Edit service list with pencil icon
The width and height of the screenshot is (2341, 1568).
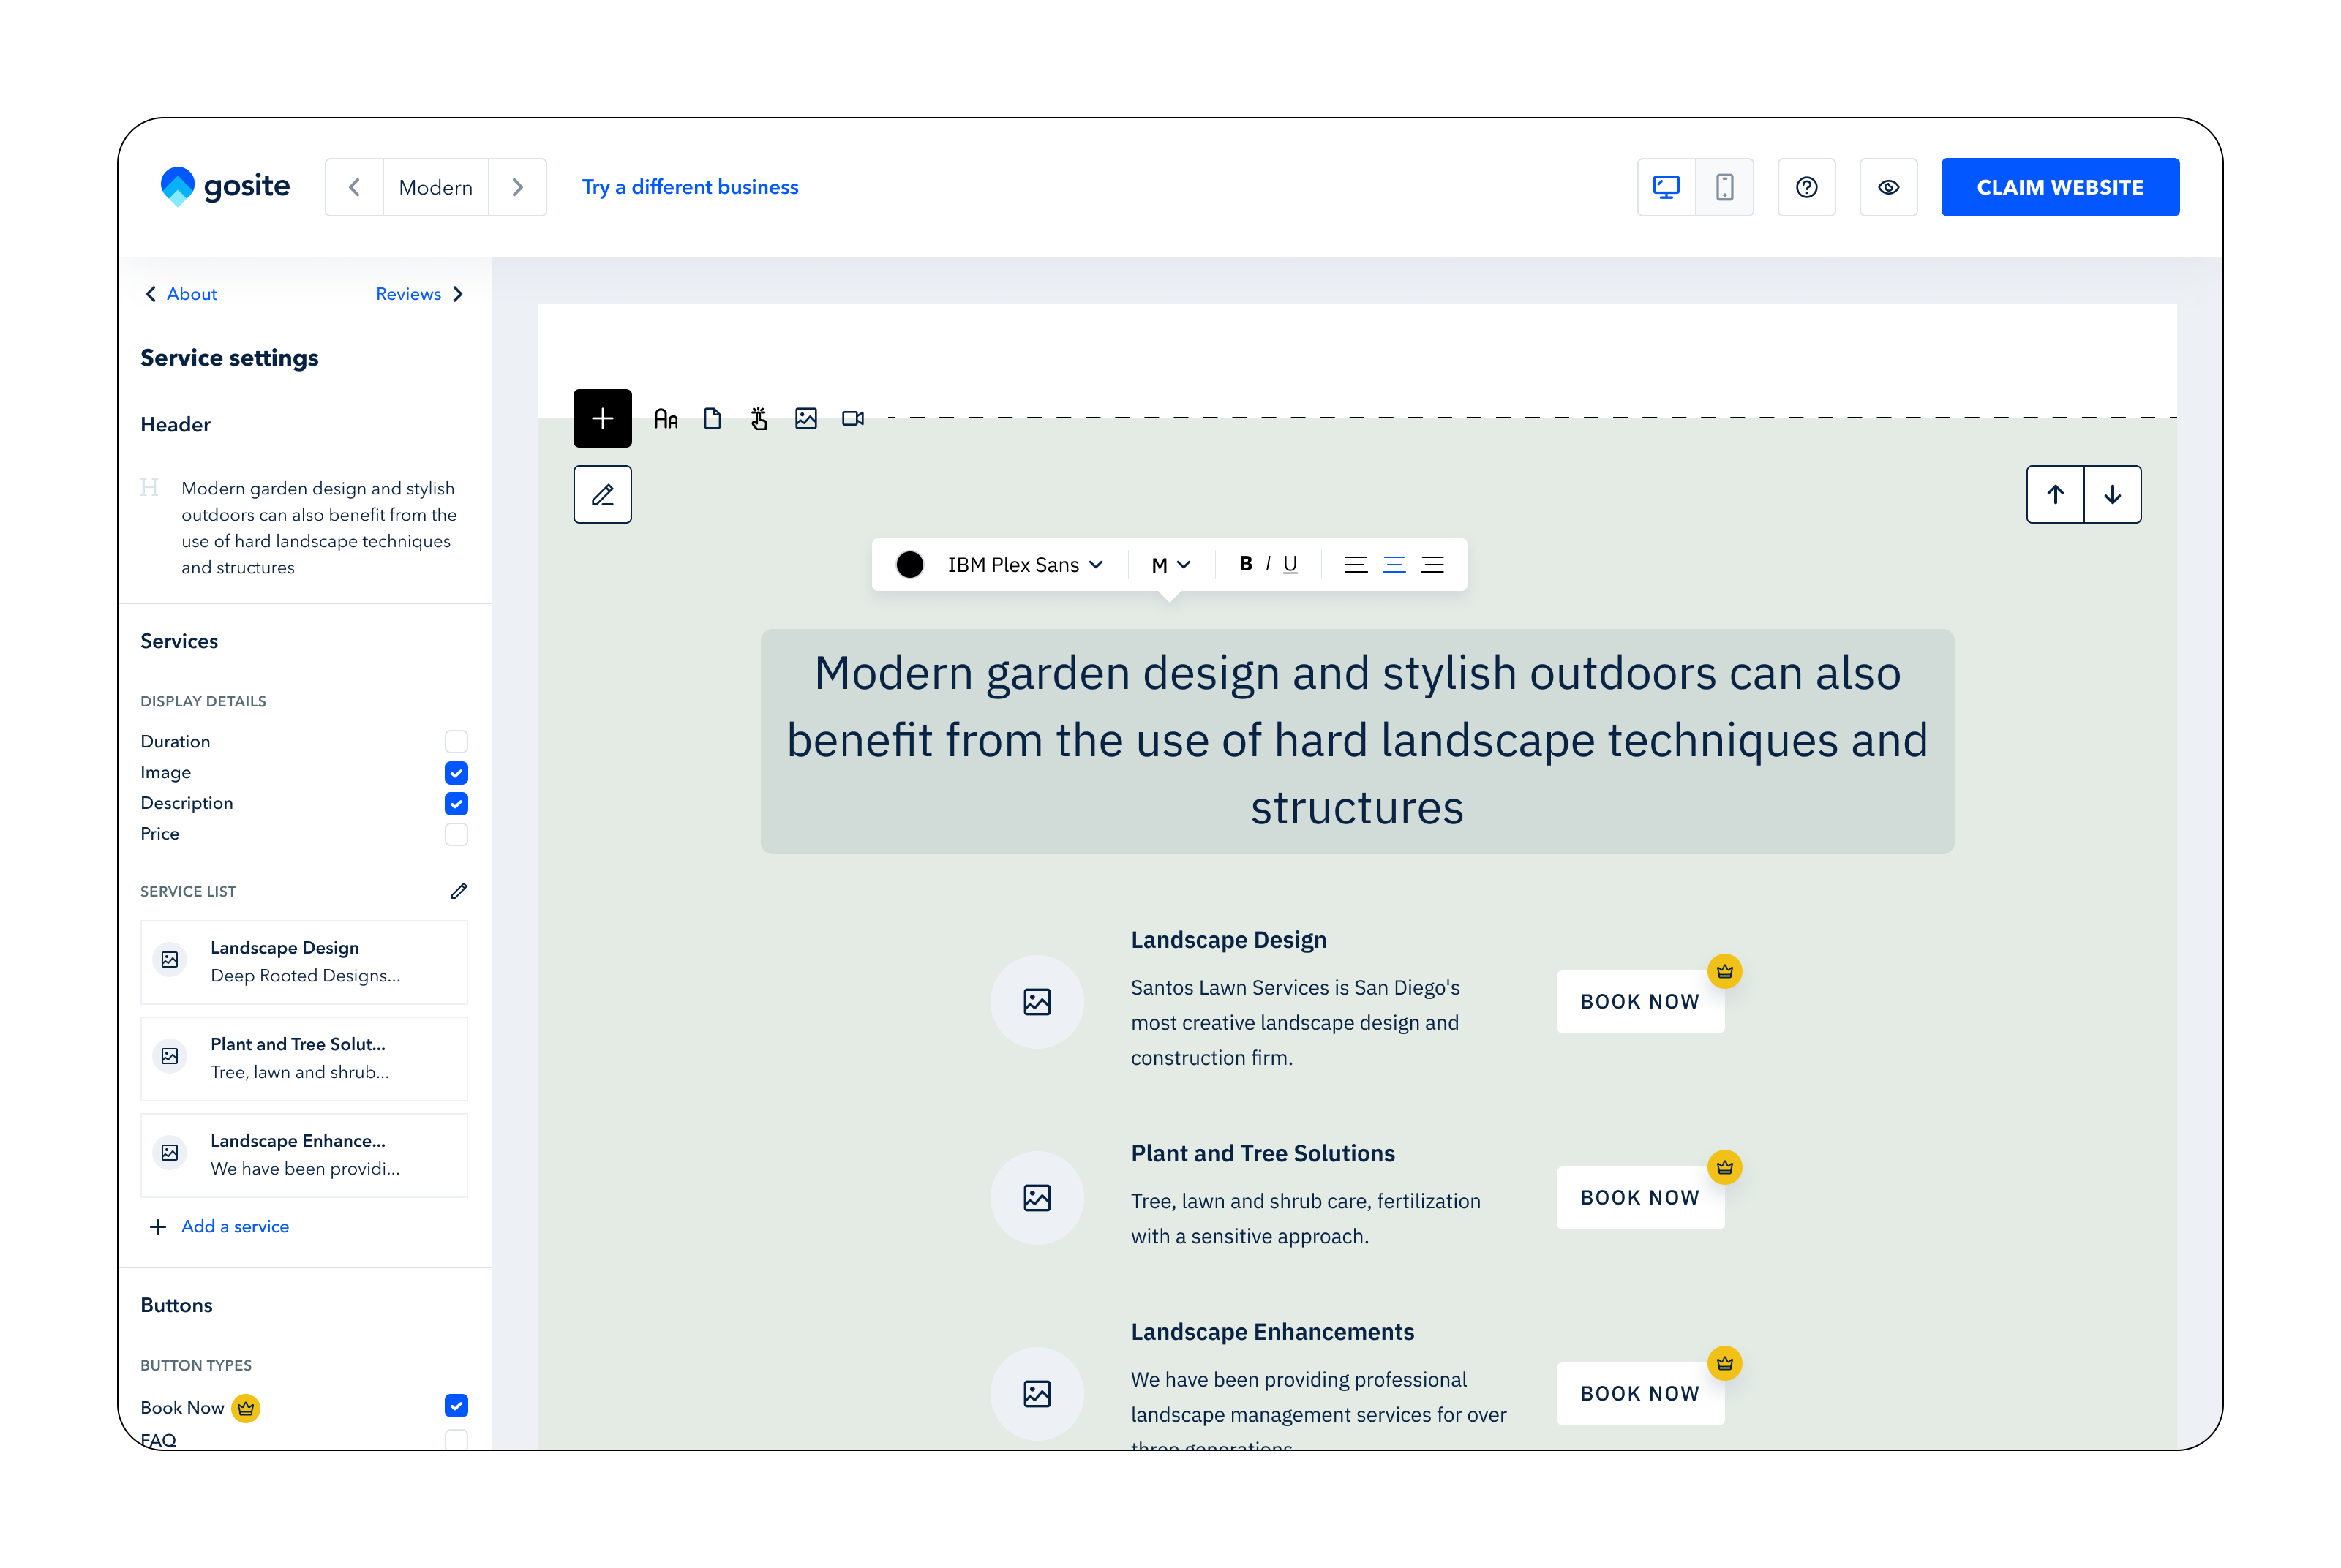(459, 891)
